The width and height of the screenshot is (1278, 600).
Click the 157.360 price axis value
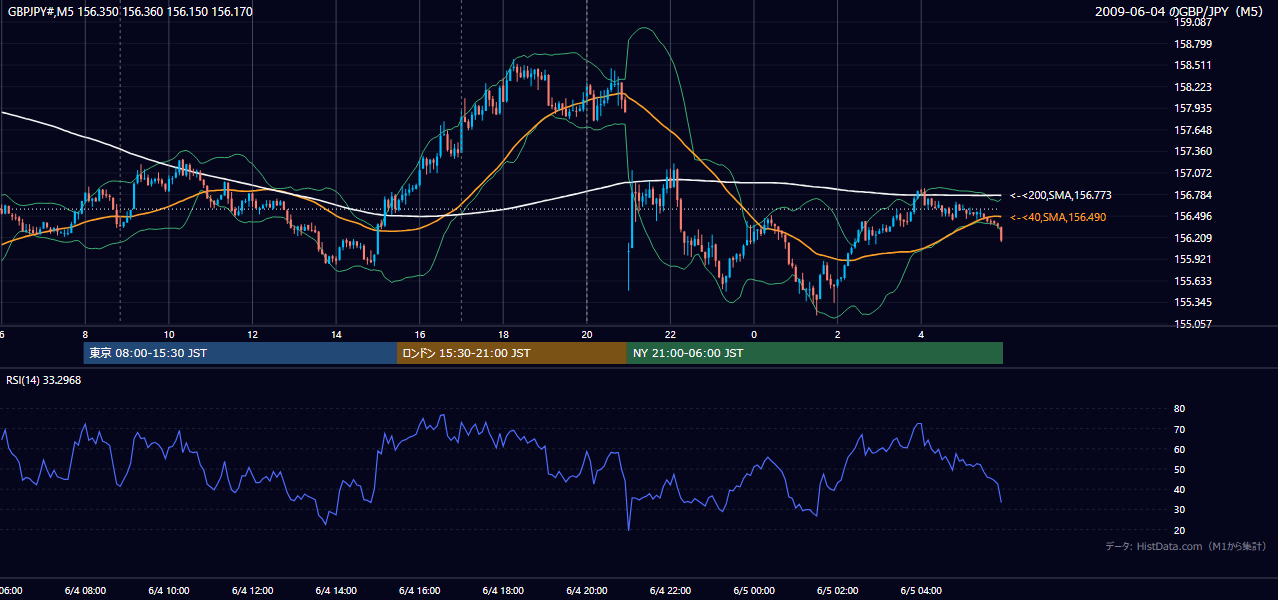point(1193,151)
